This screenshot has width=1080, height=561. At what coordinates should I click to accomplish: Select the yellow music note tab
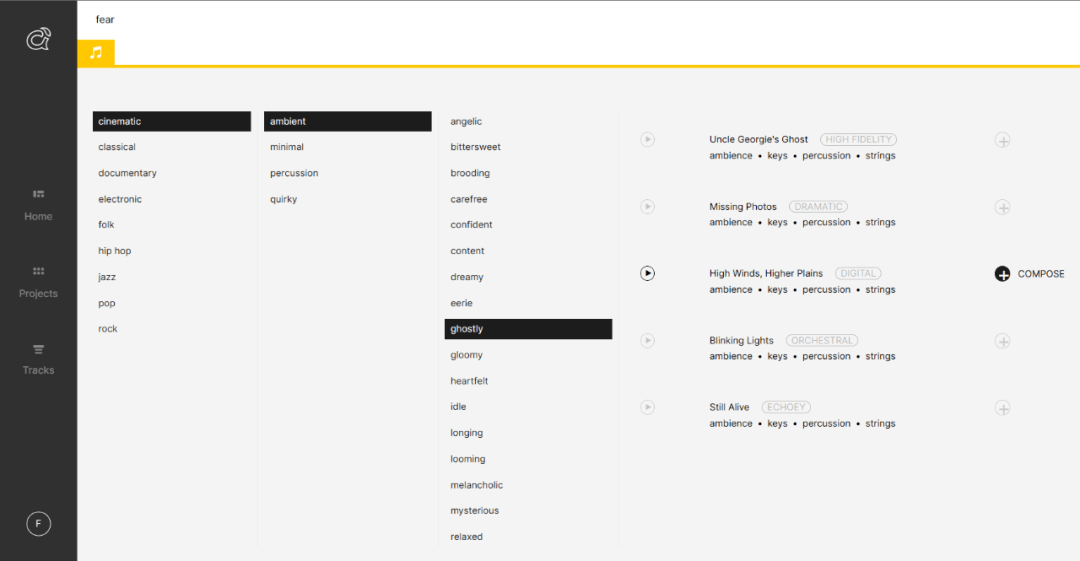point(96,52)
